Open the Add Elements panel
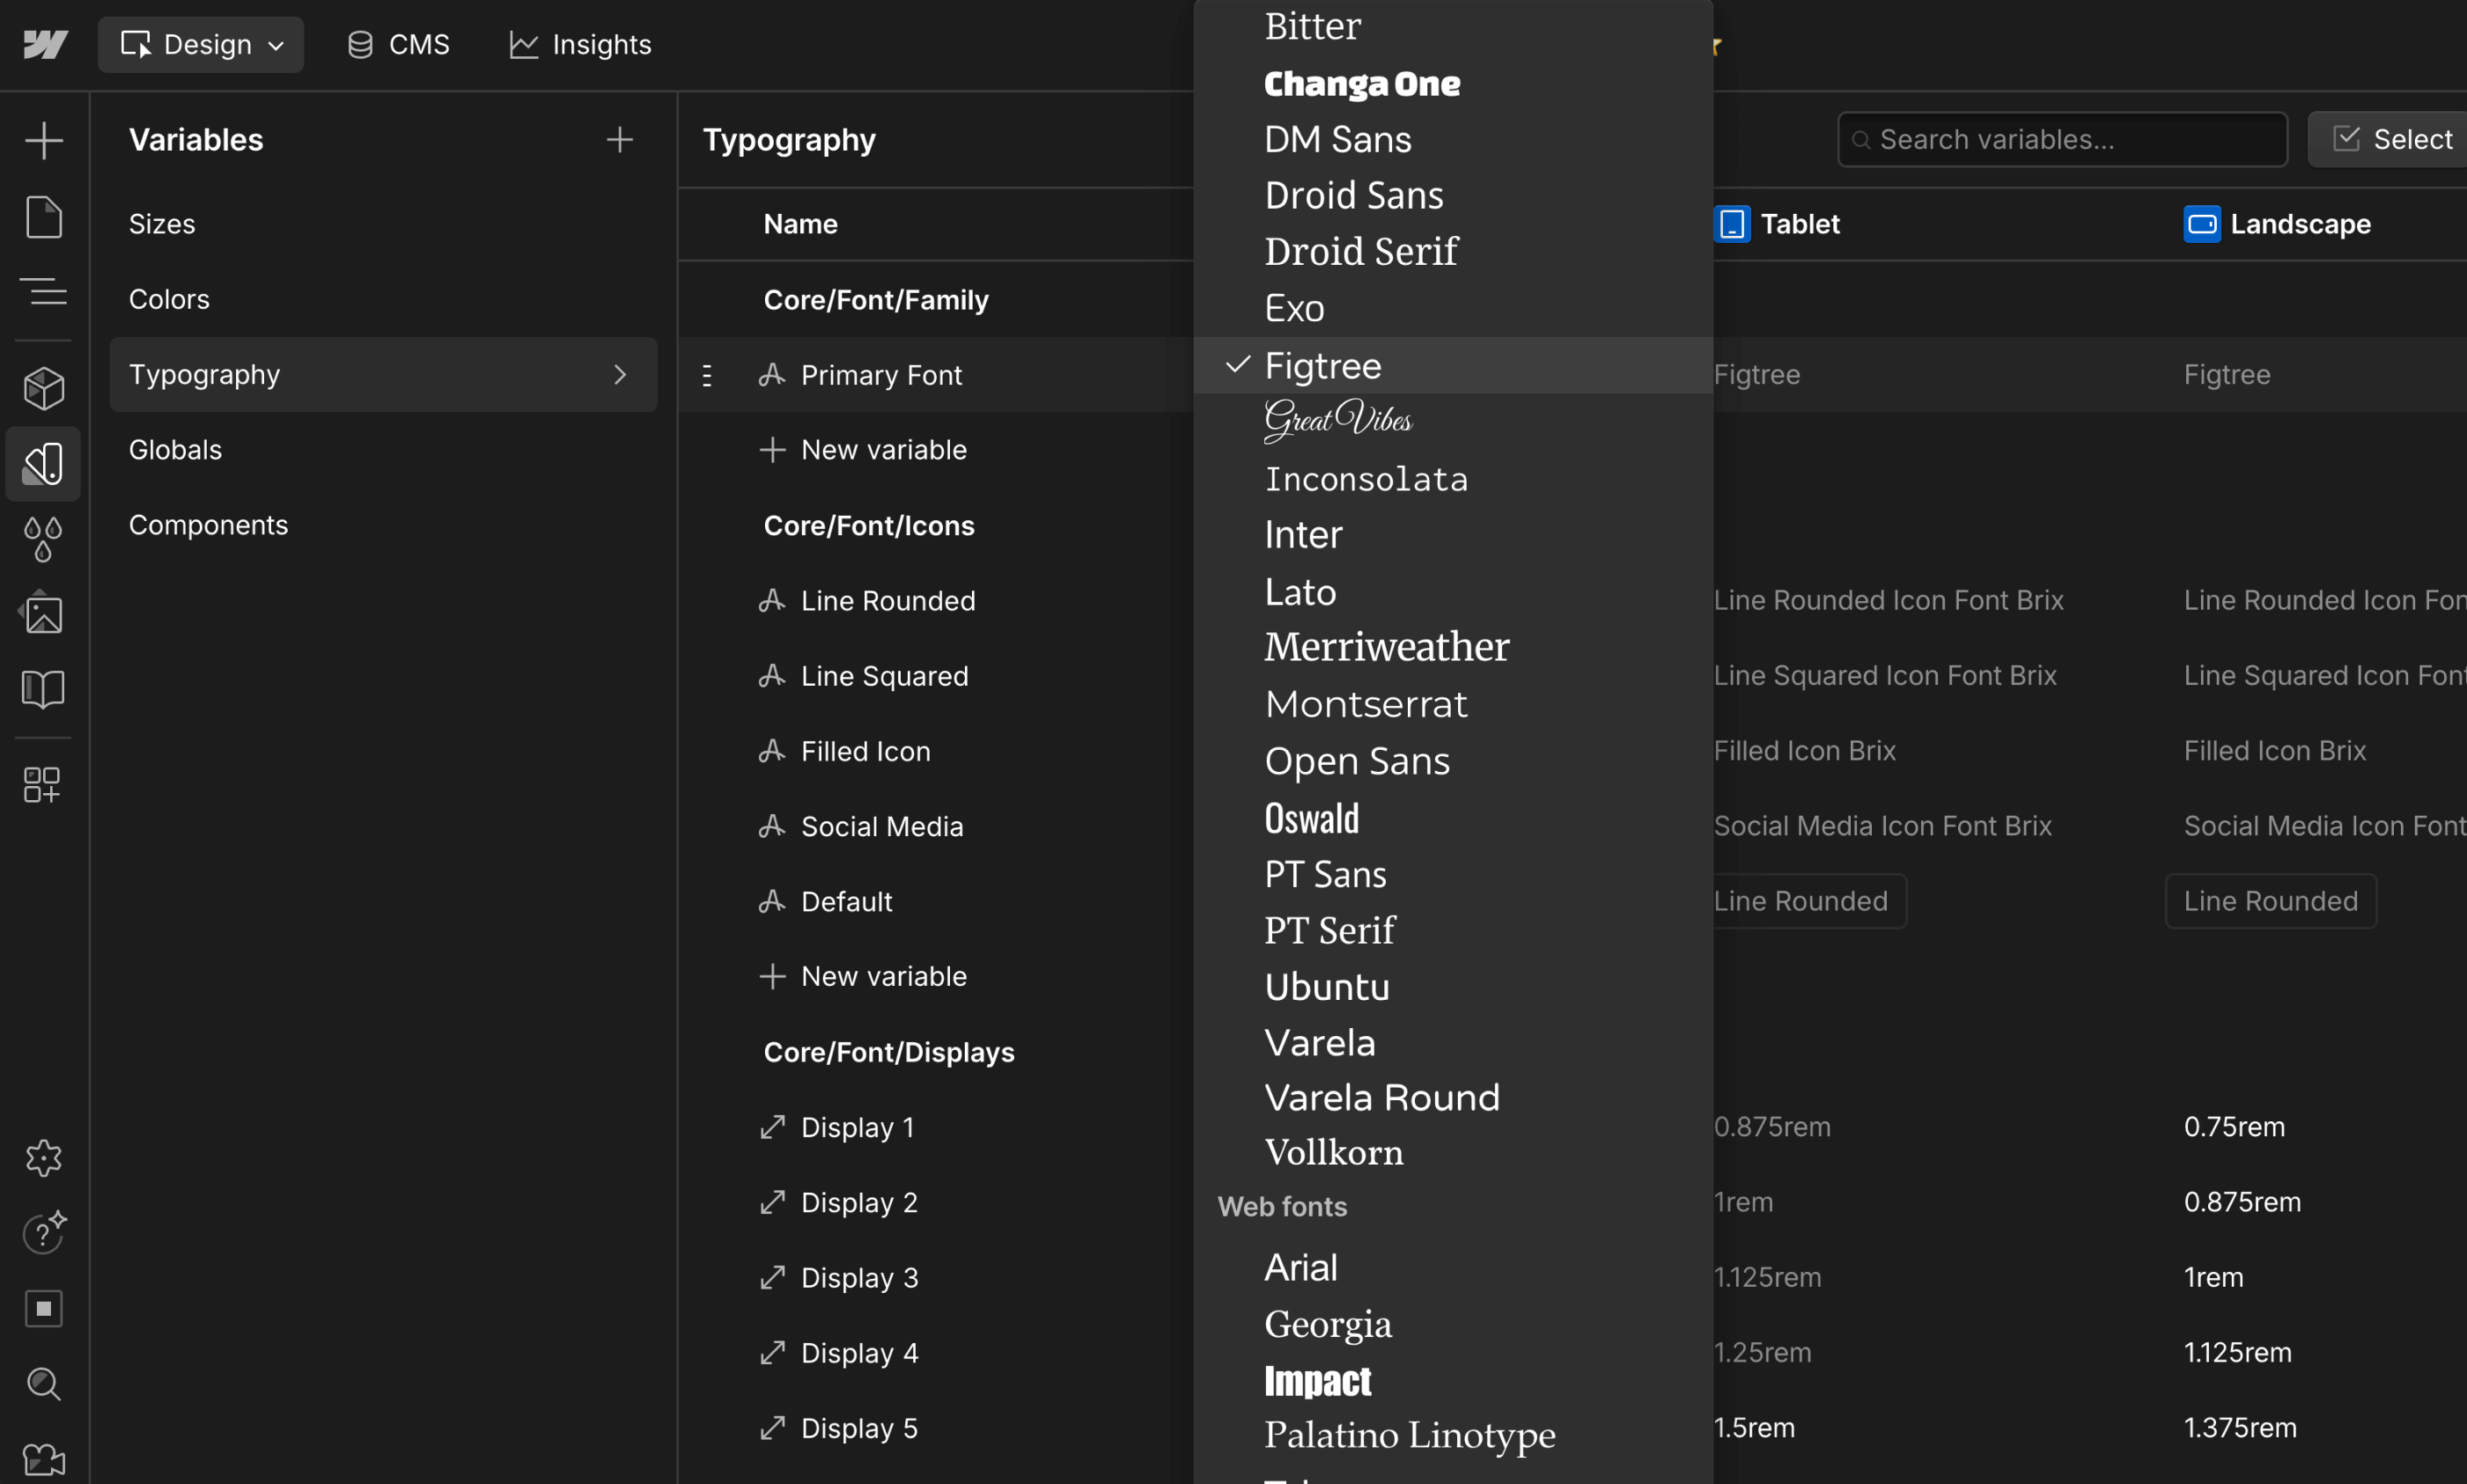 coord(44,140)
